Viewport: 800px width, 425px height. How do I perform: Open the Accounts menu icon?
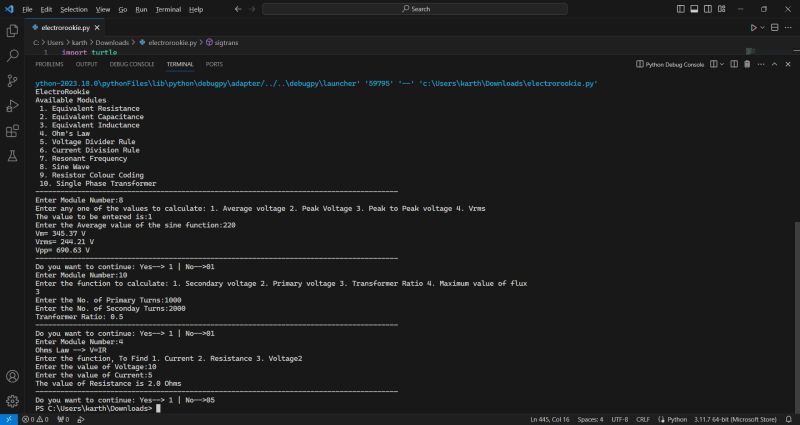(x=12, y=377)
